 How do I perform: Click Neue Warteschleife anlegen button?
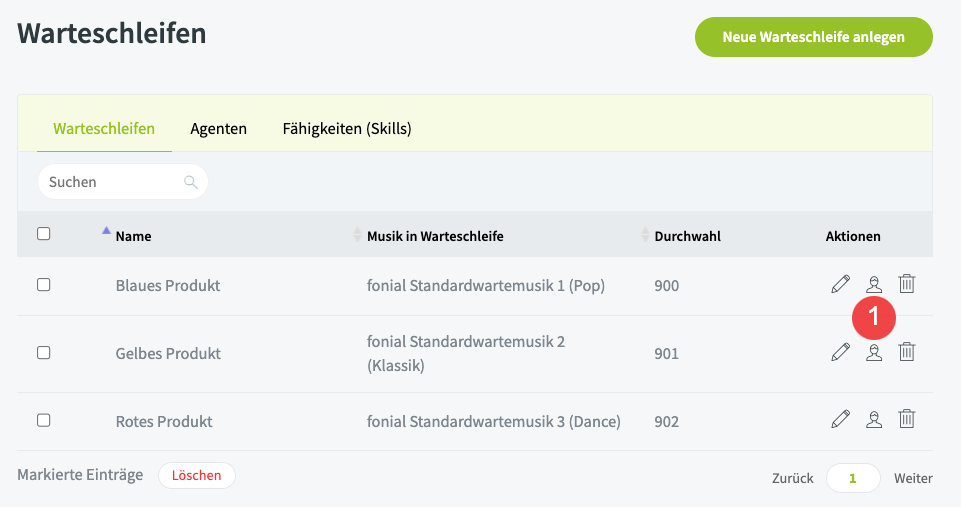pos(813,37)
